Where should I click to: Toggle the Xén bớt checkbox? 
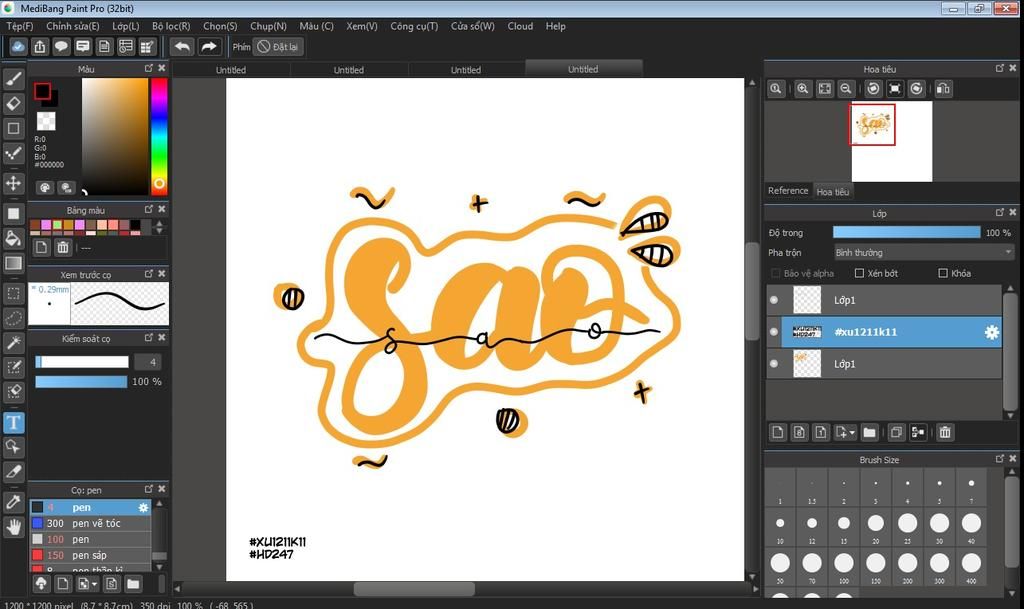pos(859,273)
